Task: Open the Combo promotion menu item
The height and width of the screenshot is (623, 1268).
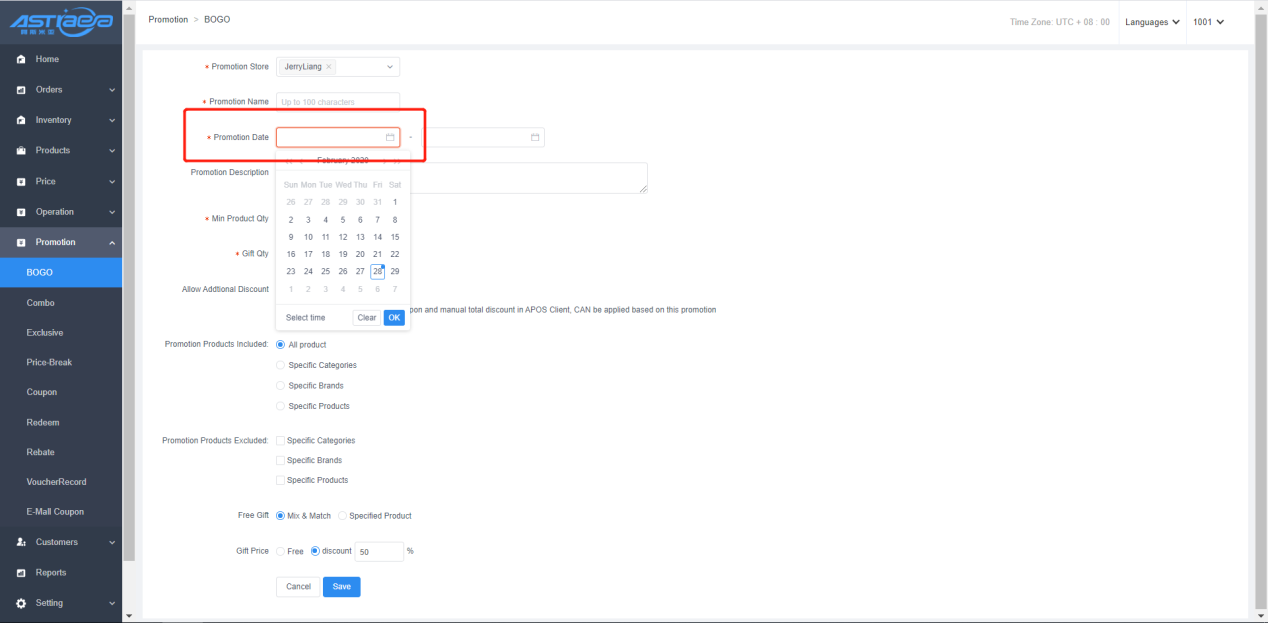Action: coord(41,302)
